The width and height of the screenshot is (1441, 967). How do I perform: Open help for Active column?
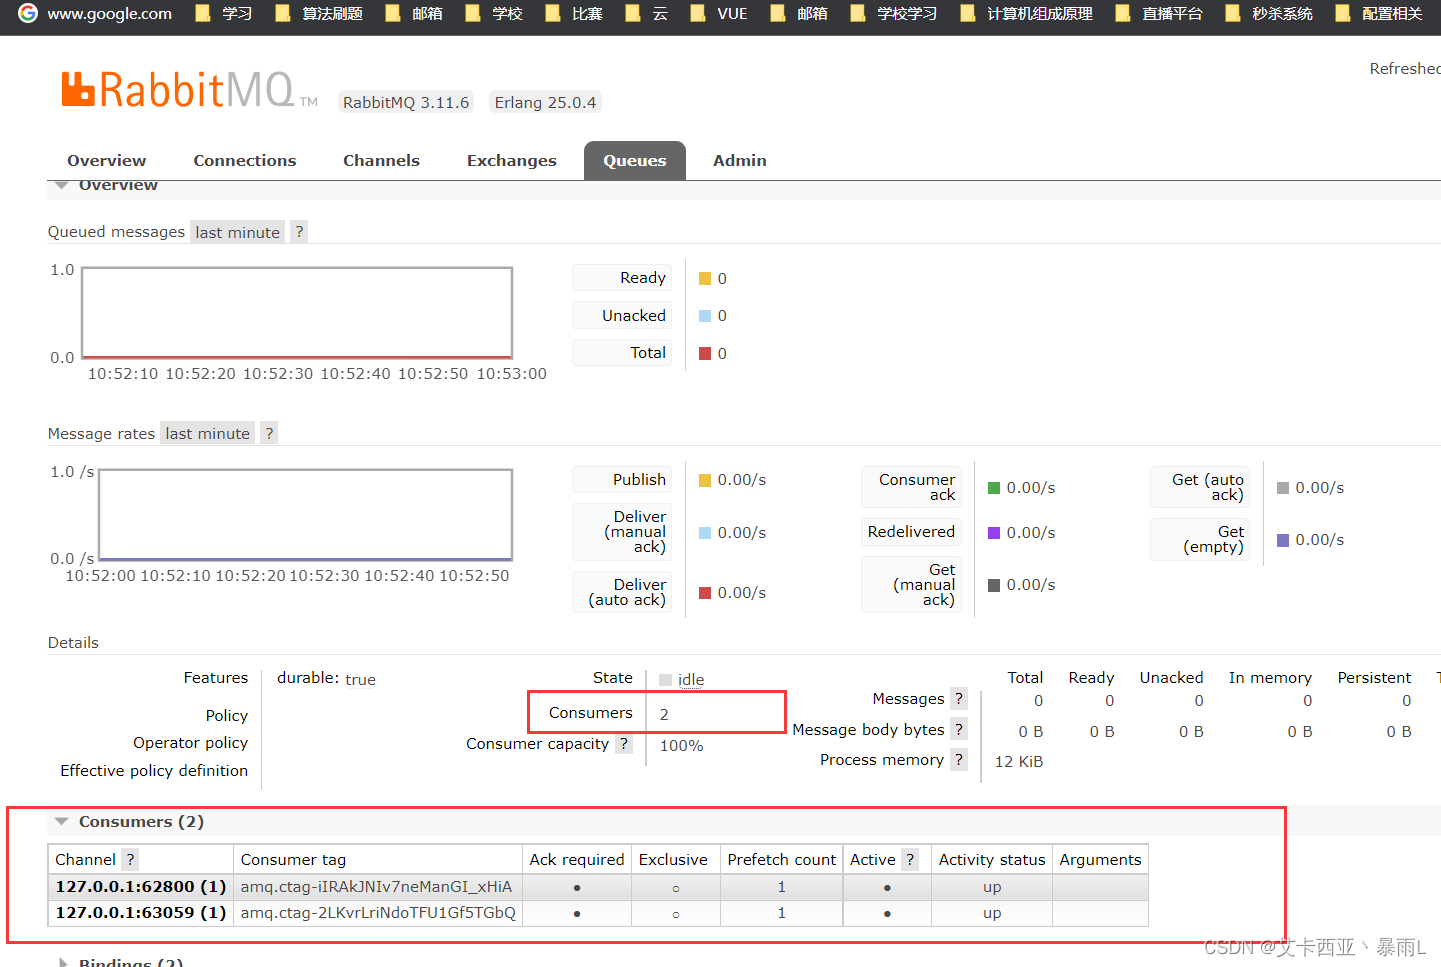point(910,860)
